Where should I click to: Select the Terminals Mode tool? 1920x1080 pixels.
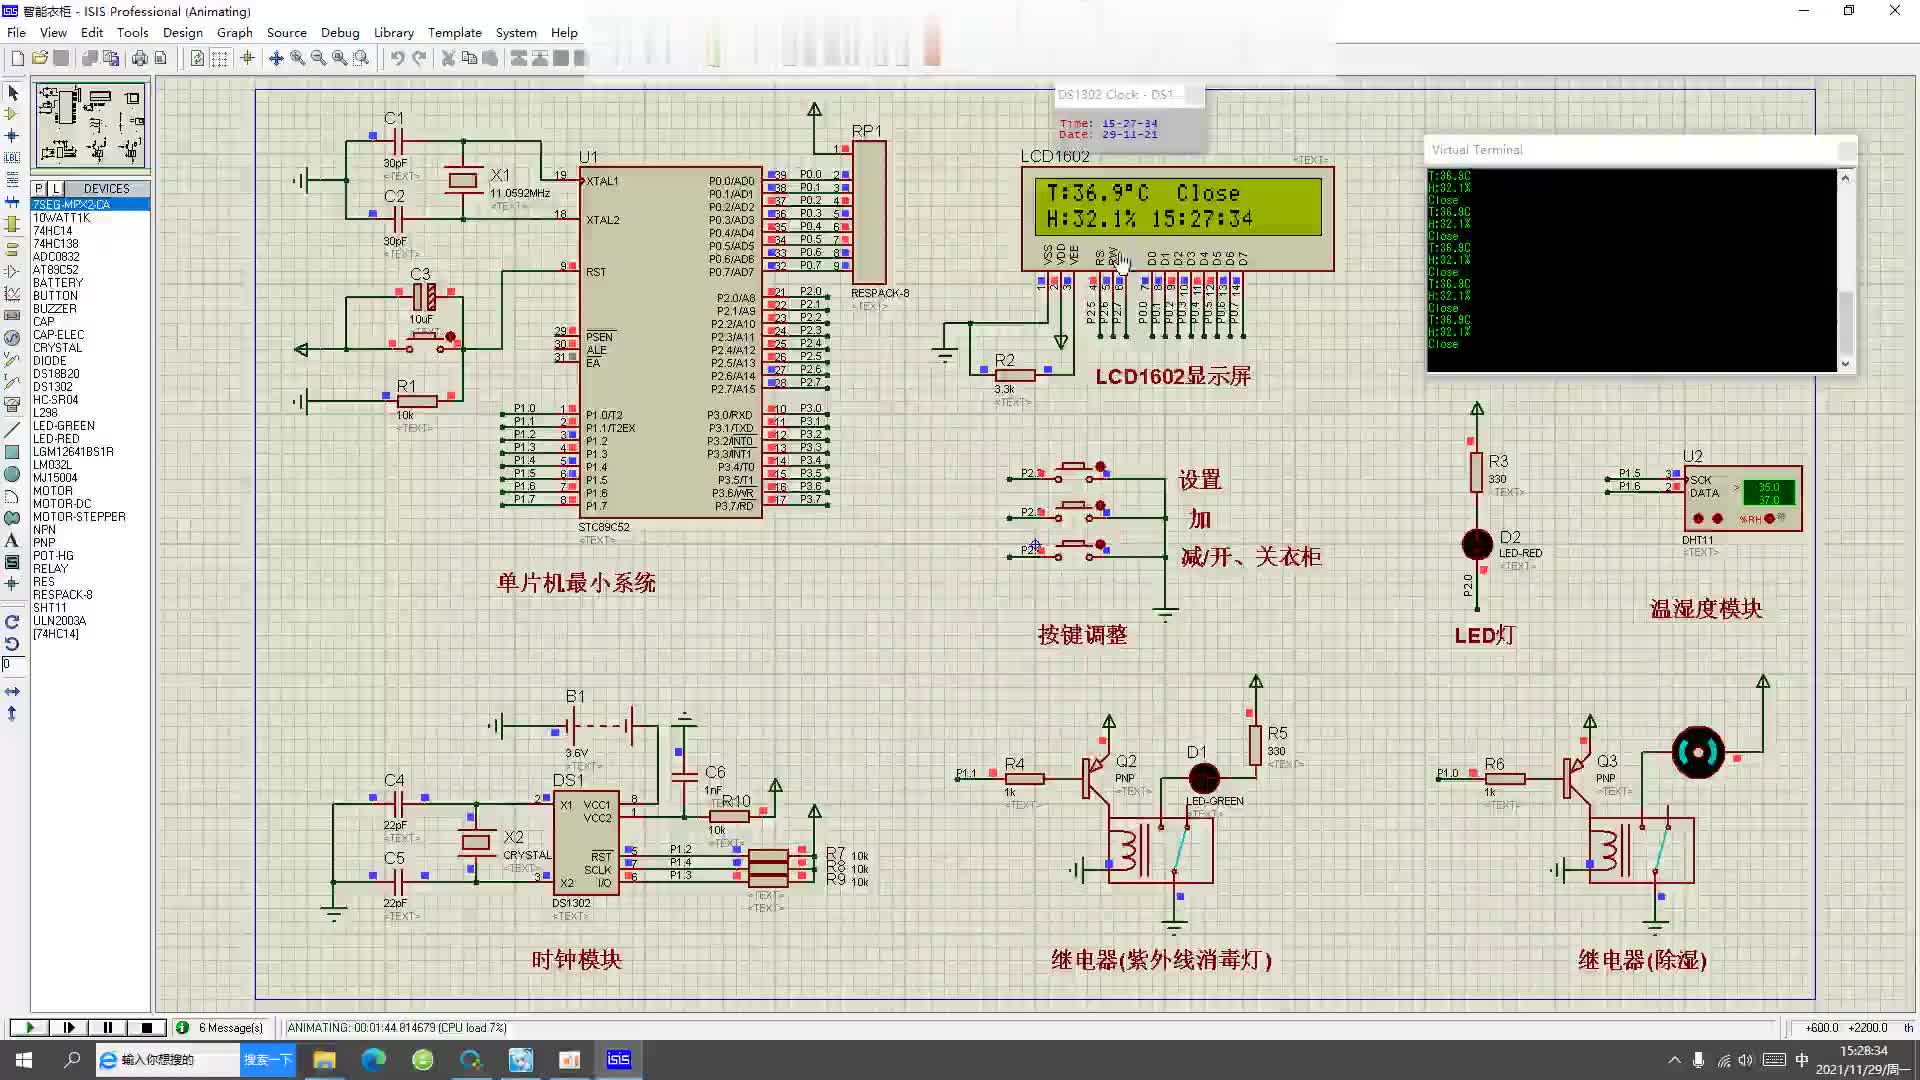[x=13, y=249]
